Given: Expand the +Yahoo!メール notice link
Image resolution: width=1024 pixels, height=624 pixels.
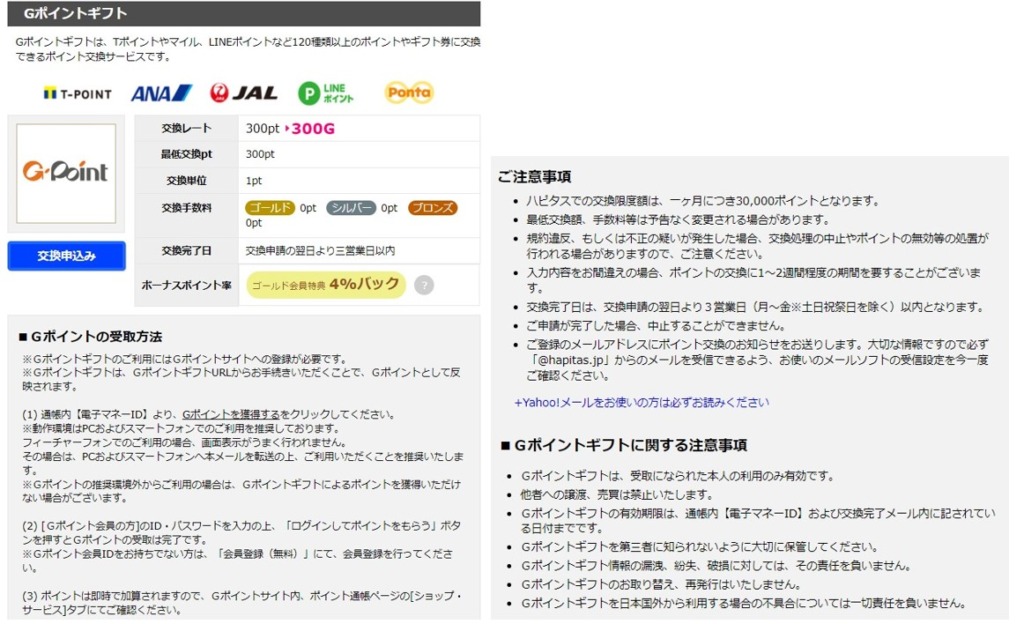Looking at the screenshot, I should [x=641, y=403].
